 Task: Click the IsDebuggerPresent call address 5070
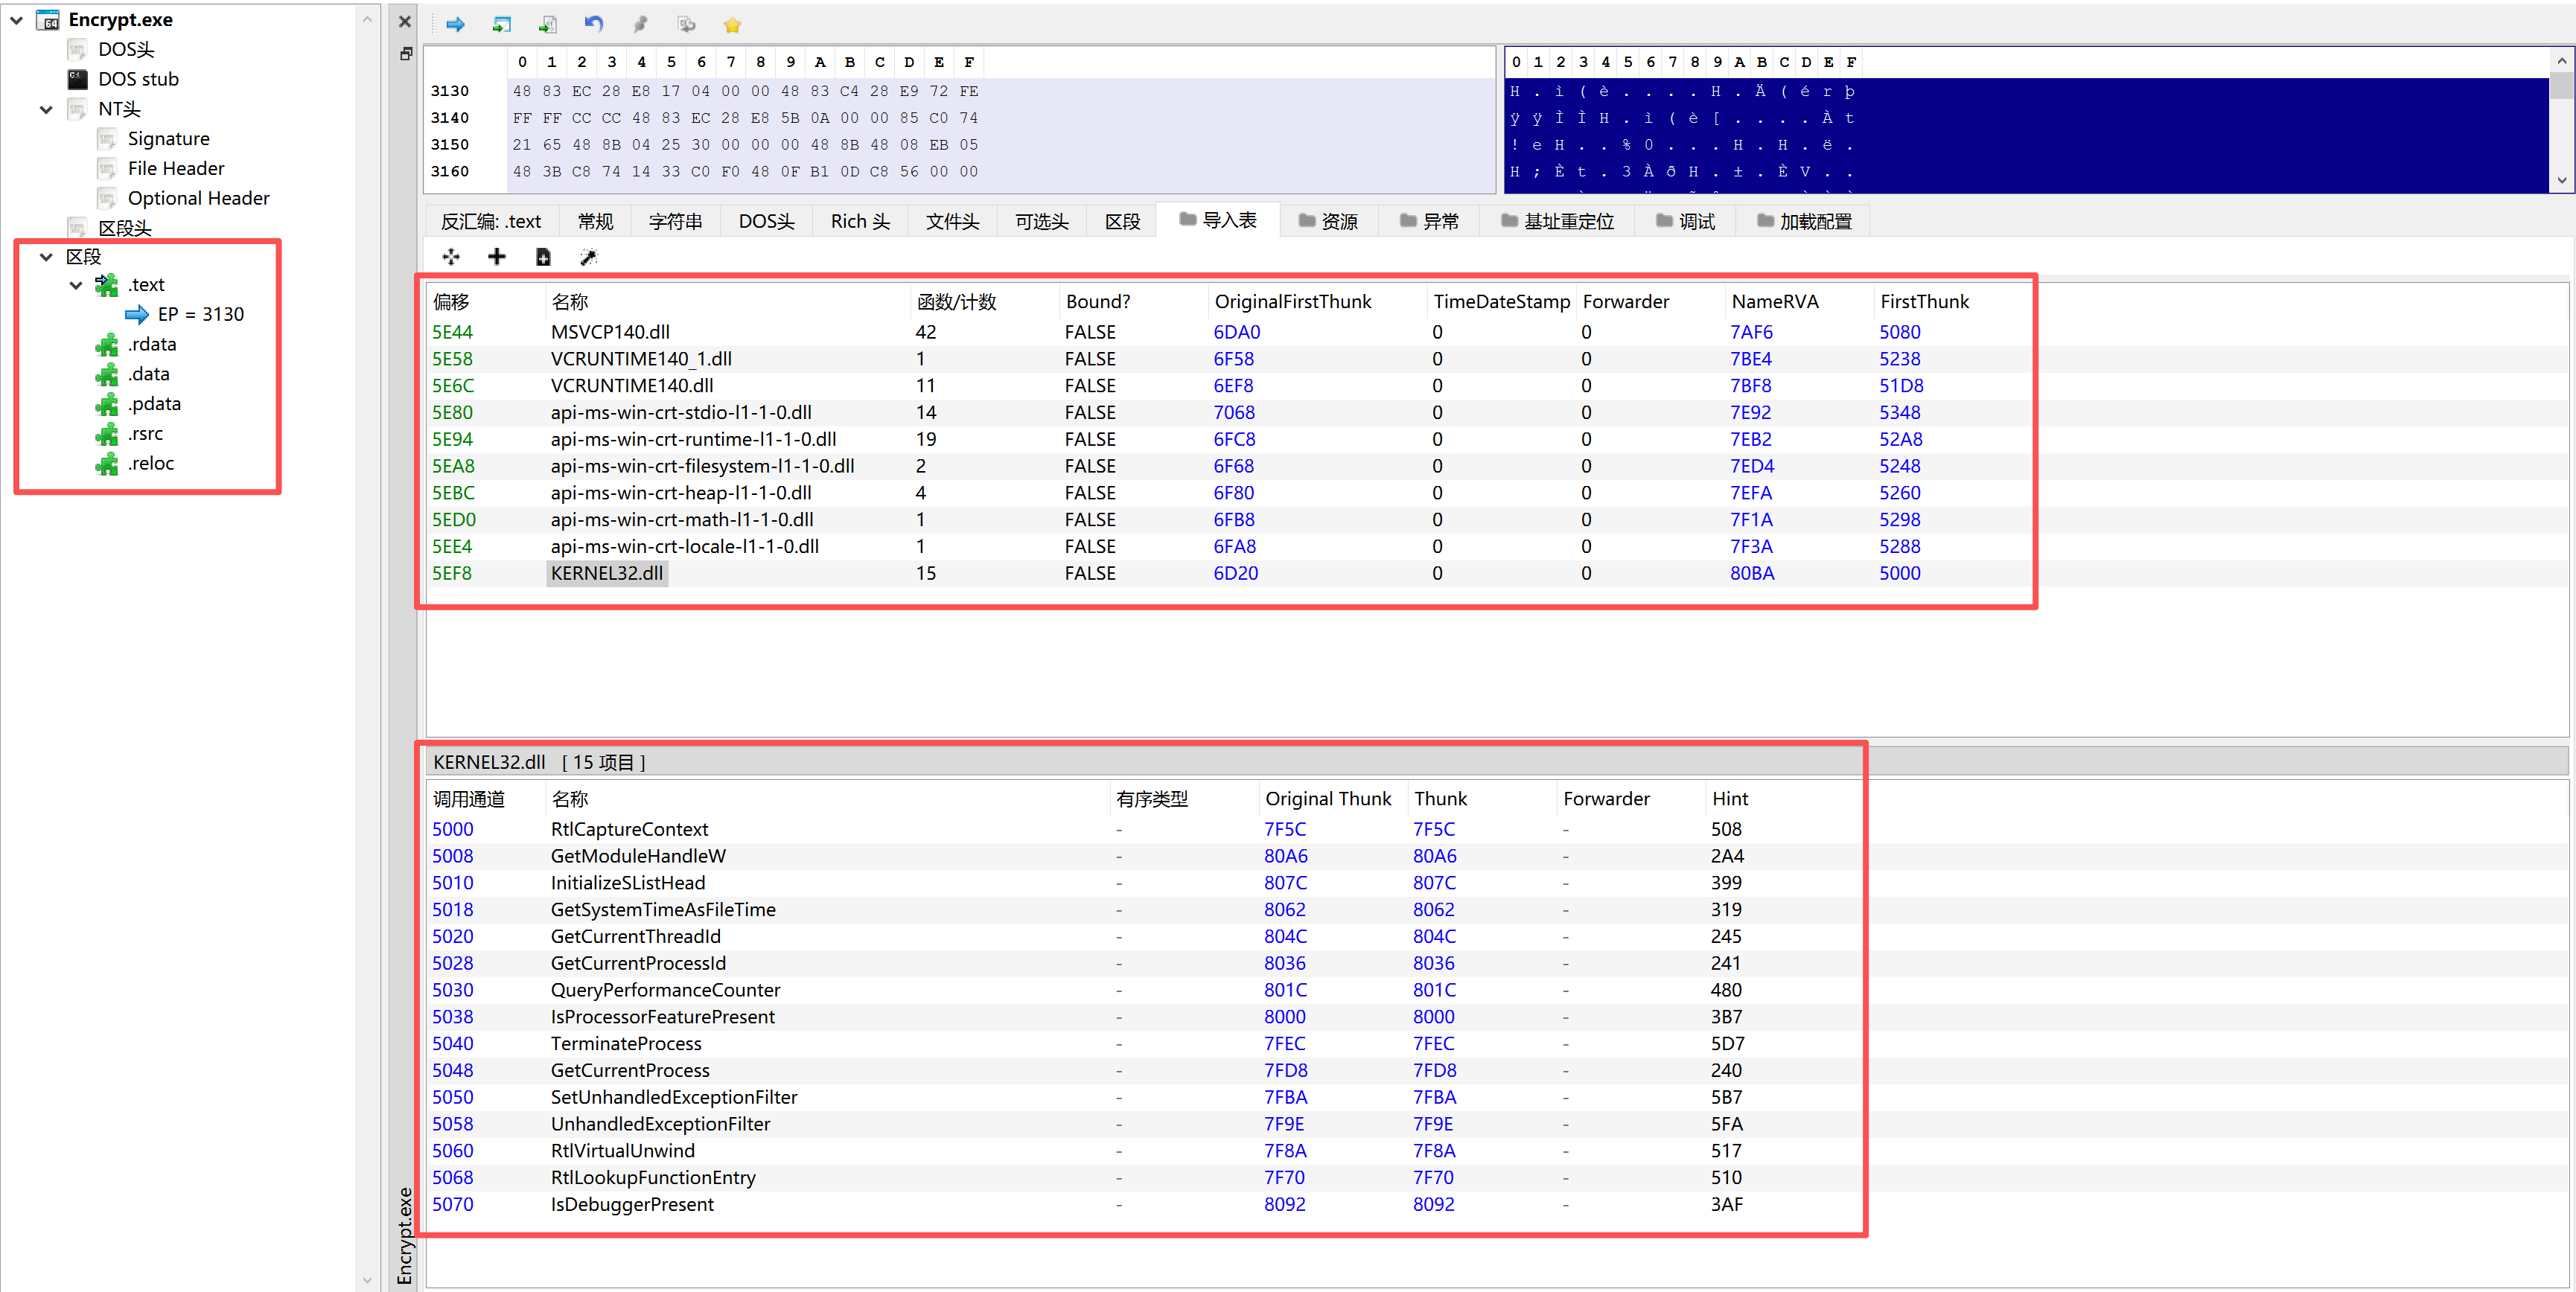[452, 1204]
